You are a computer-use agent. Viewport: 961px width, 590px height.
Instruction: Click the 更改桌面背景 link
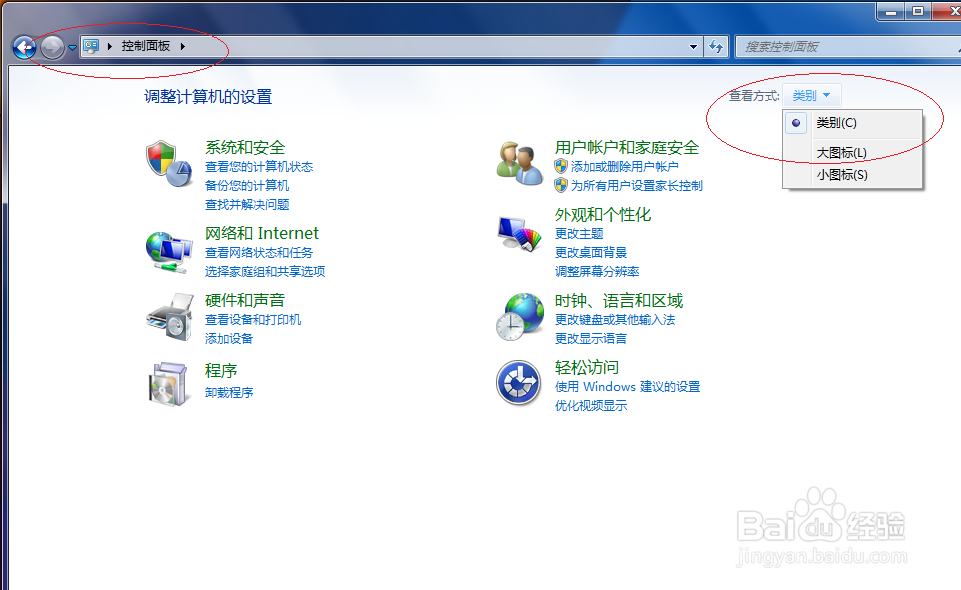tap(591, 252)
